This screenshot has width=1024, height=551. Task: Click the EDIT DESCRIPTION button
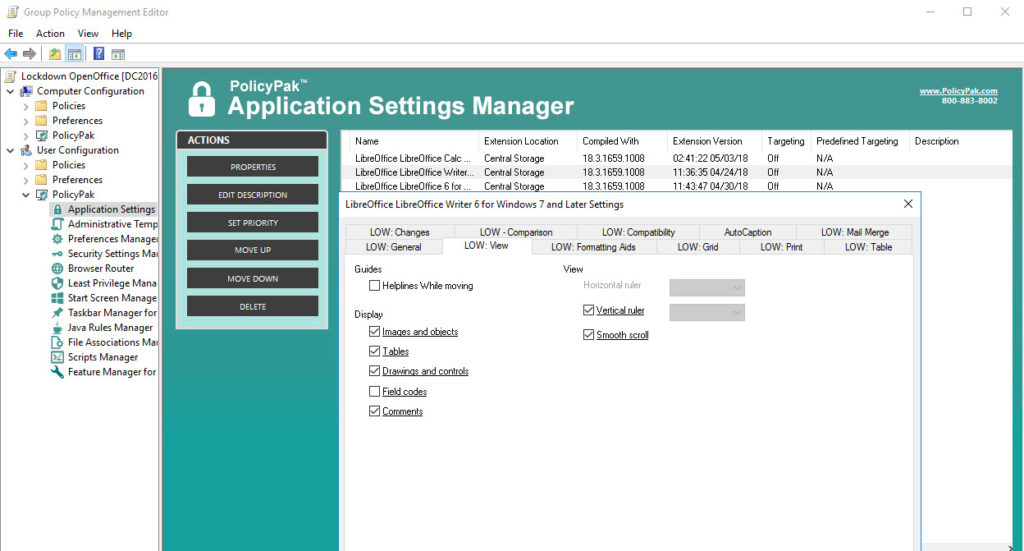(x=253, y=195)
